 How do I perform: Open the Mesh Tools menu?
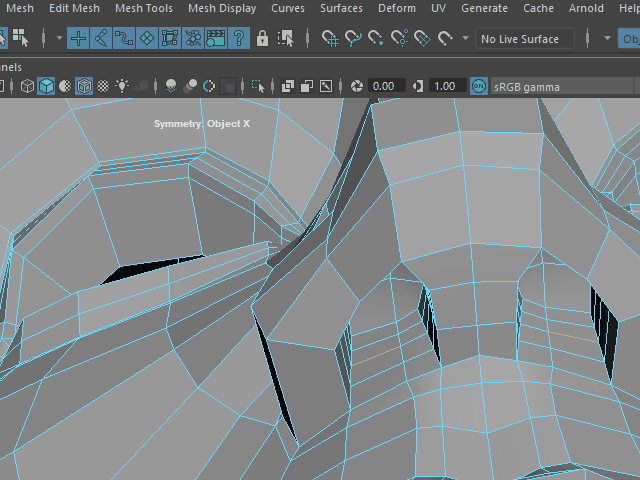(x=144, y=8)
